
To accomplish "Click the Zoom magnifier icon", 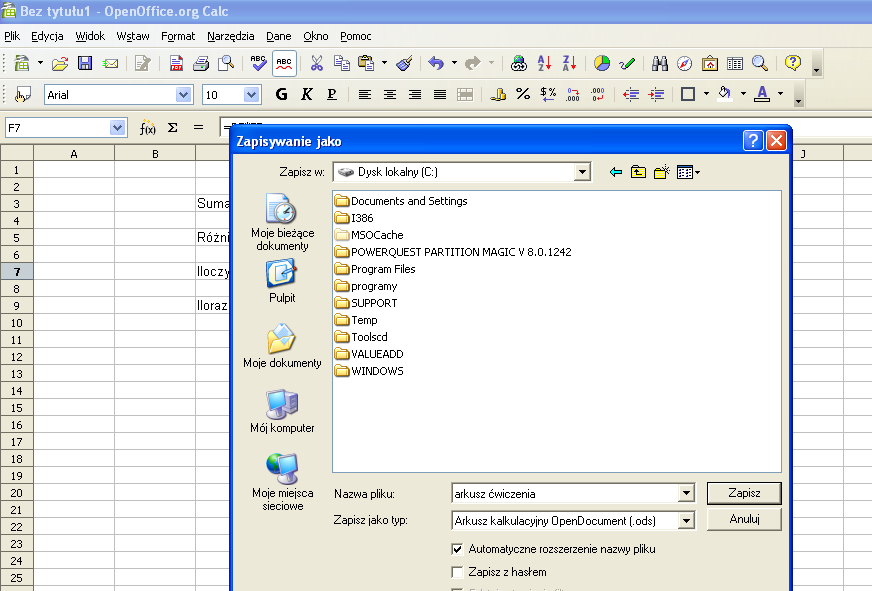I will (x=760, y=63).
